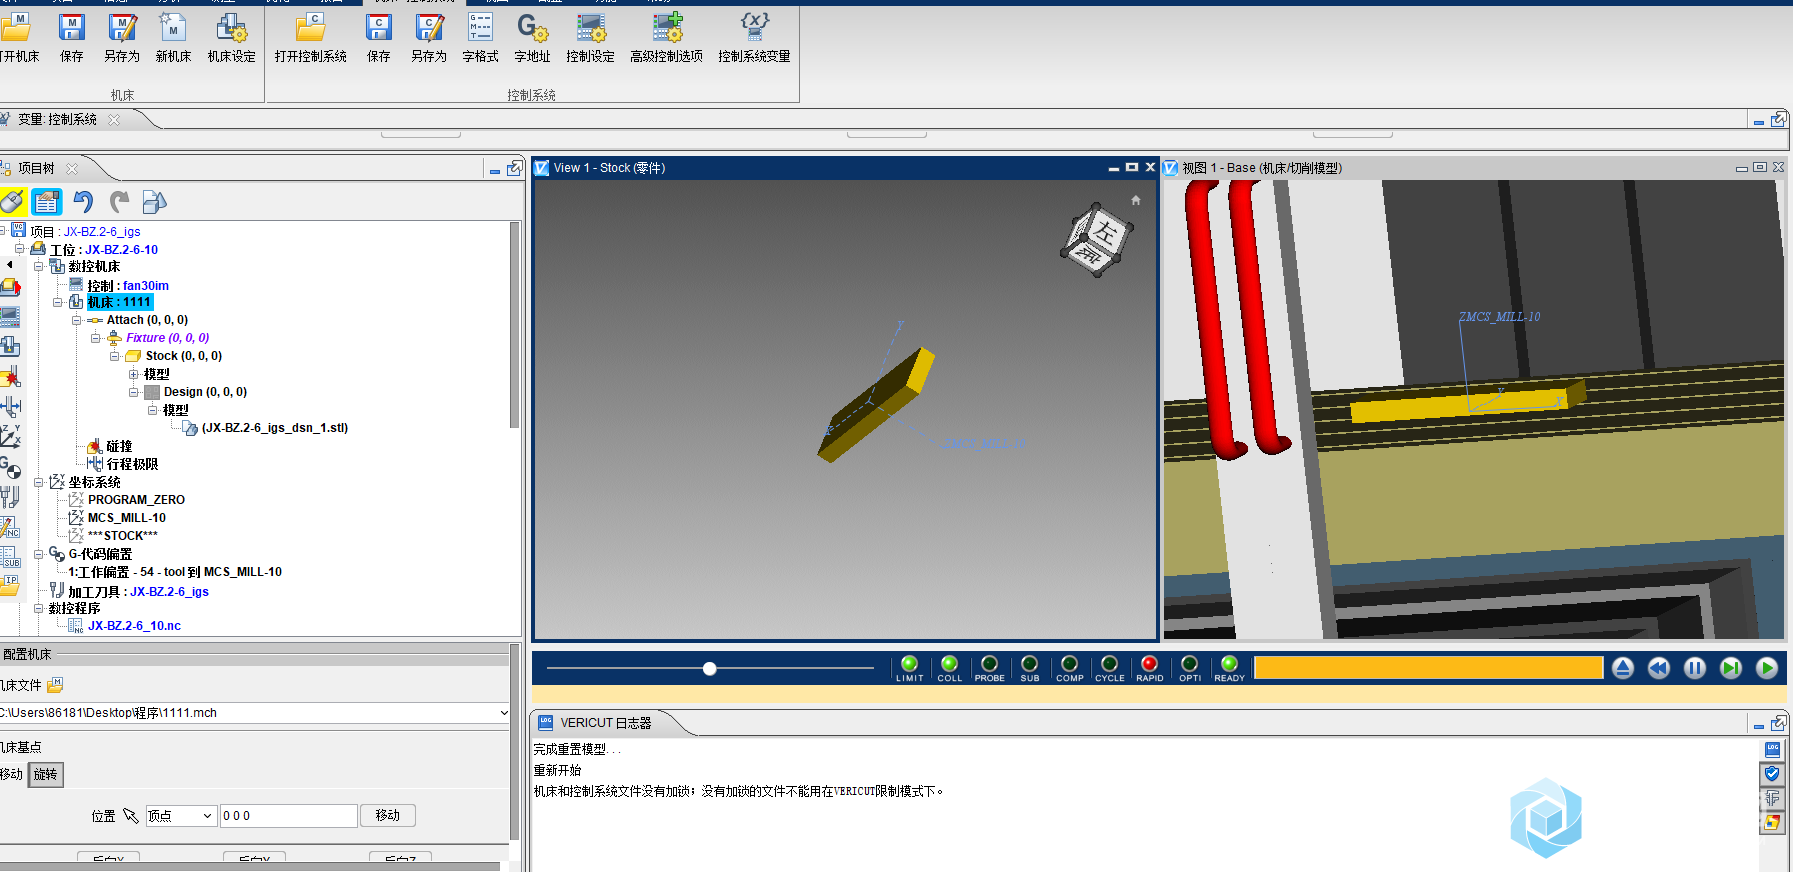Switch to the 变量:控制系统 tab
The height and width of the screenshot is (872, 1793).
tap(58, 119)
